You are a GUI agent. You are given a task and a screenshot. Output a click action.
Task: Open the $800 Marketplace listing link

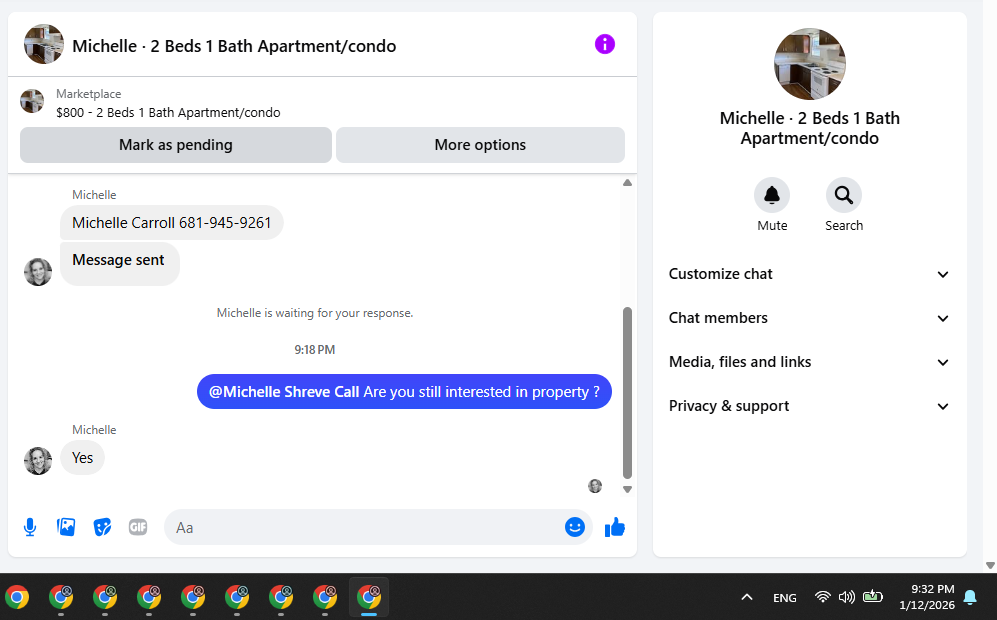(168, 113)
